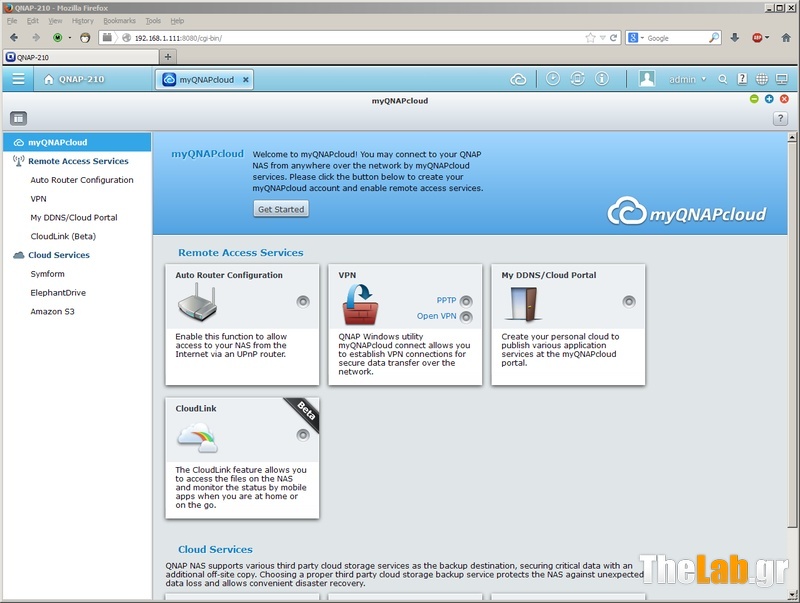Open a new browser tab
Image resolution: width=800 pixels, height=603 pixels.
click(168, 57)
